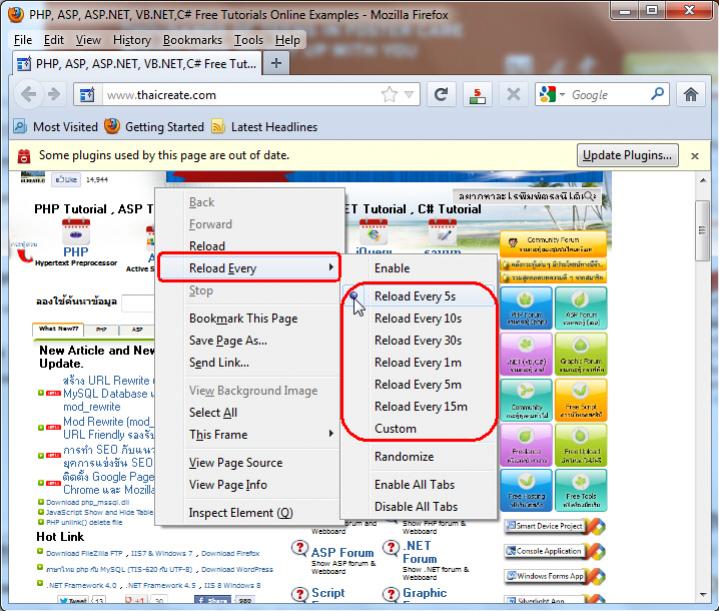Click the jQuery calendar icon
The height and width of the screenshot is (611, 719).
point(373,233)
